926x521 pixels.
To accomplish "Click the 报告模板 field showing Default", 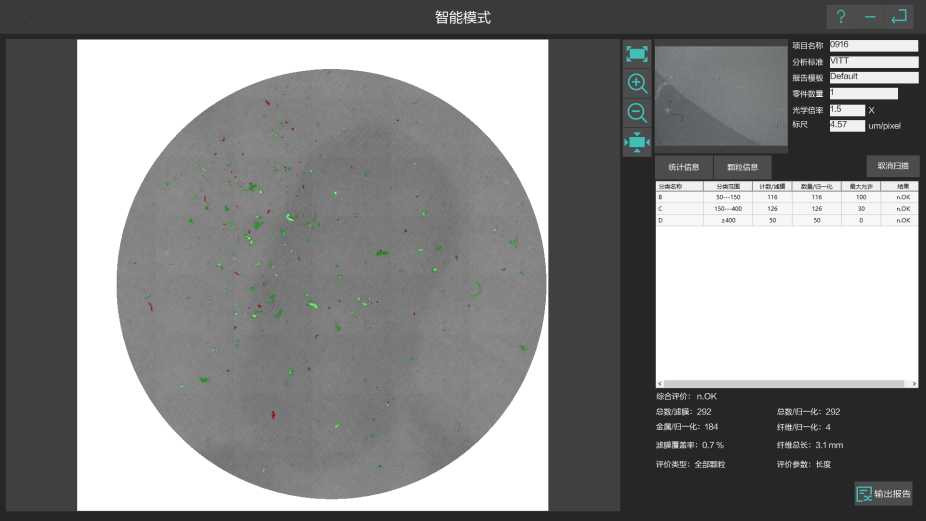I will pos(873,77).
